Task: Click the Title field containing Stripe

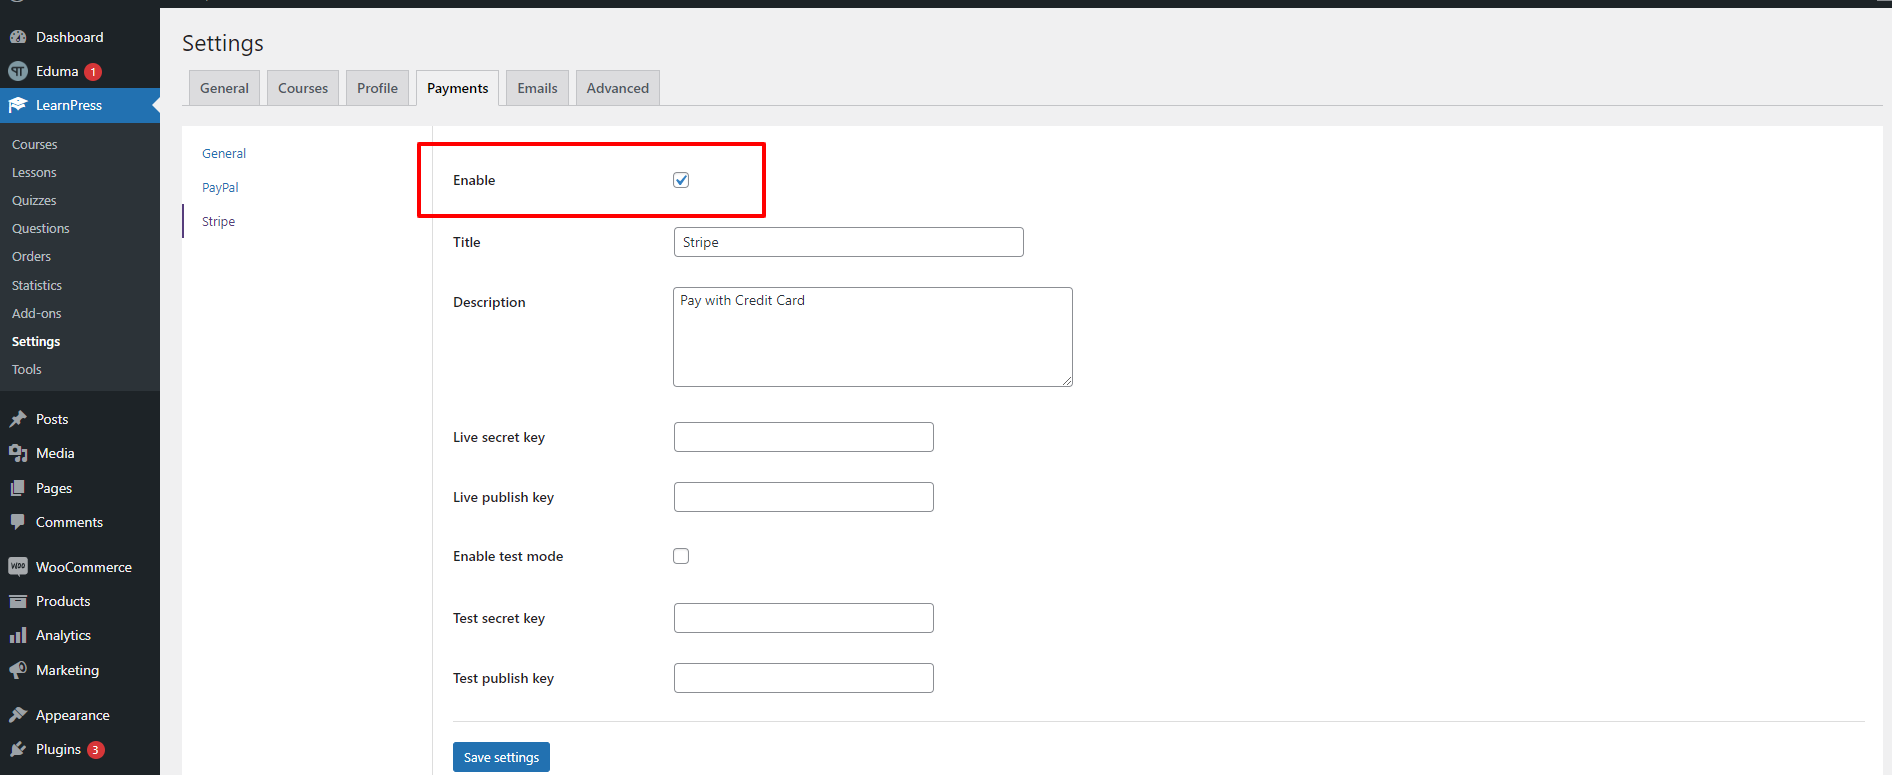Action: 849,242
